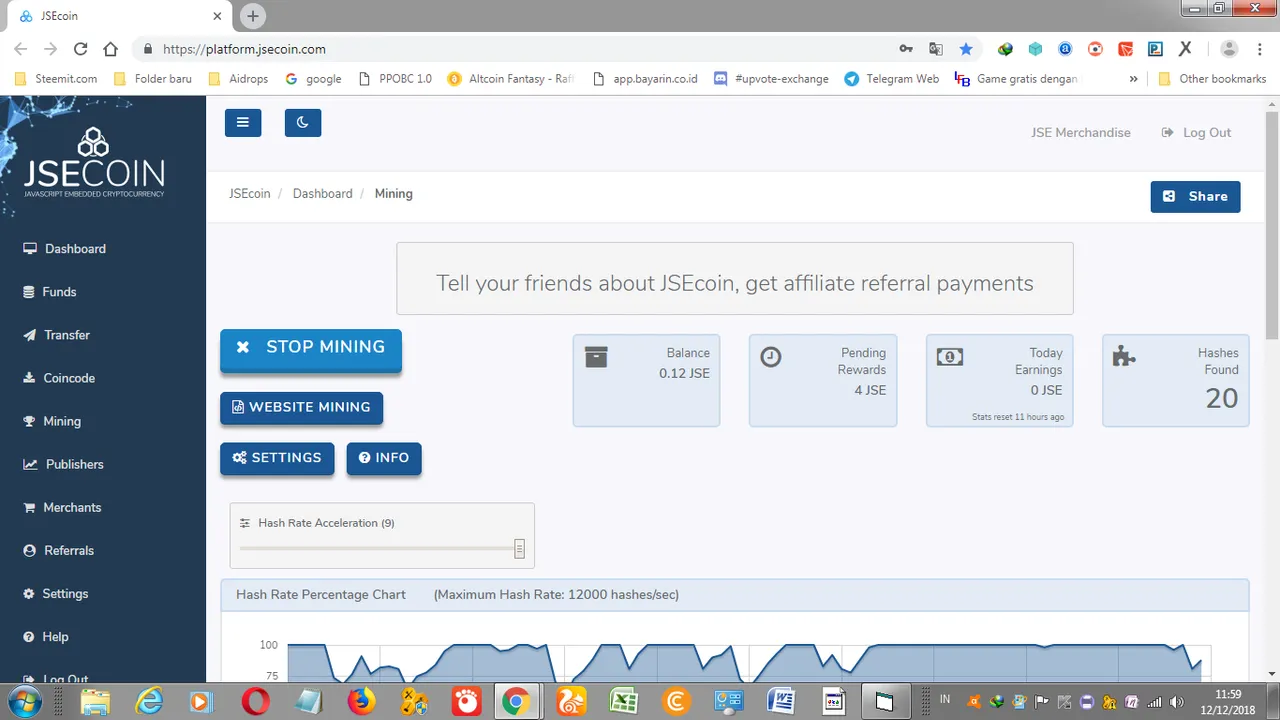
Task: Open Referrals in the sidebar
Action: tap(58, 550)
